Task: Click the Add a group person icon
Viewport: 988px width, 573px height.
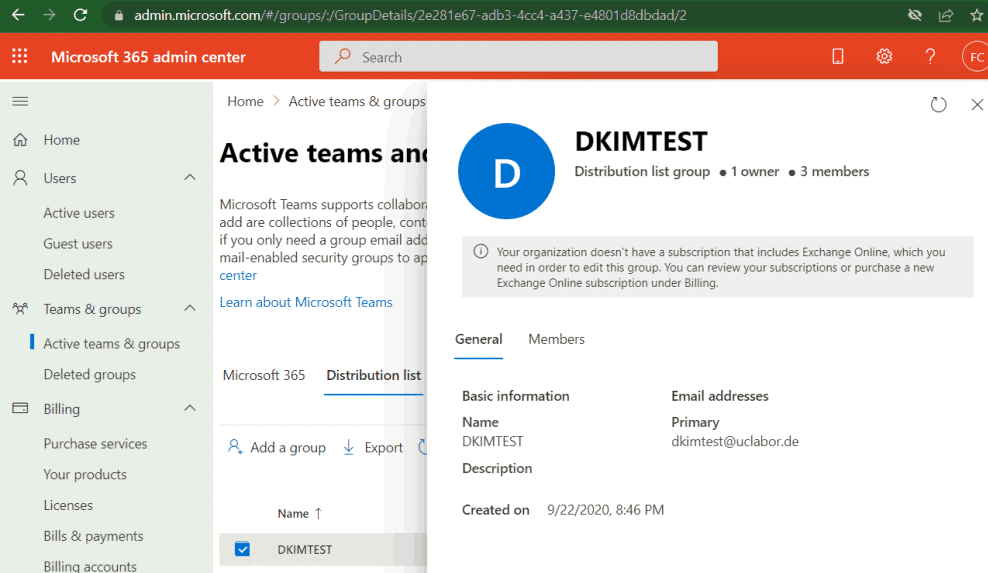Action: click(235, 447)
